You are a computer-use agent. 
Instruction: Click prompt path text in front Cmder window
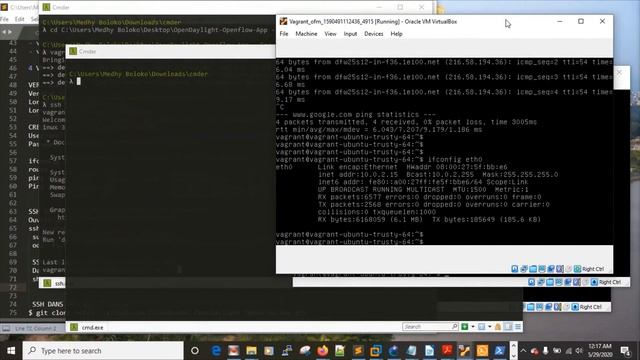click(x=138, y=74)
